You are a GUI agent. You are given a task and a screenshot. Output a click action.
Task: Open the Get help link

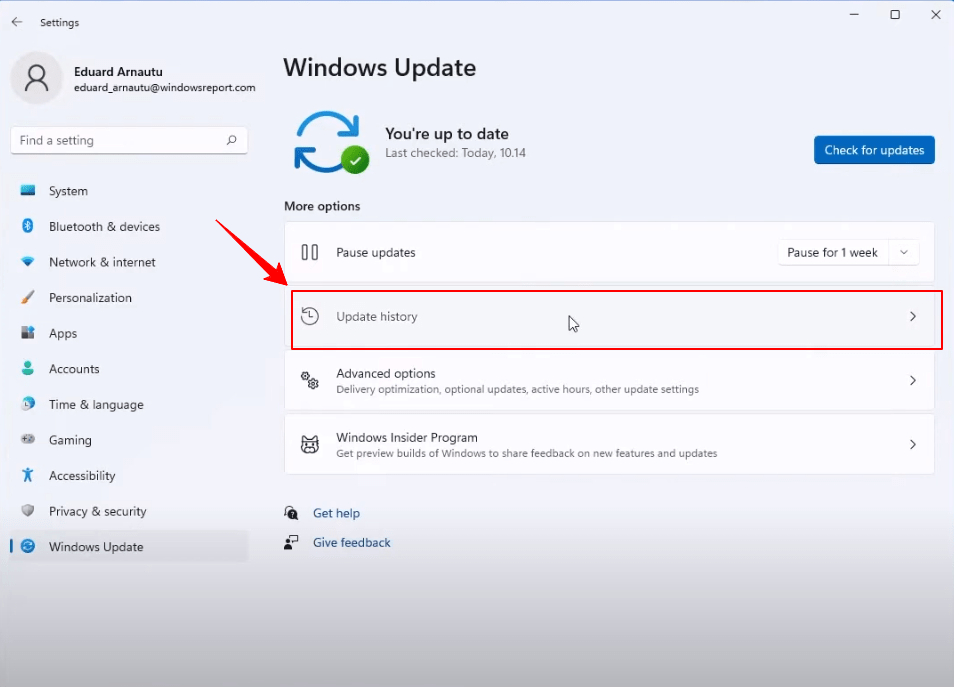pyautogui.click(x=336, y=513)
